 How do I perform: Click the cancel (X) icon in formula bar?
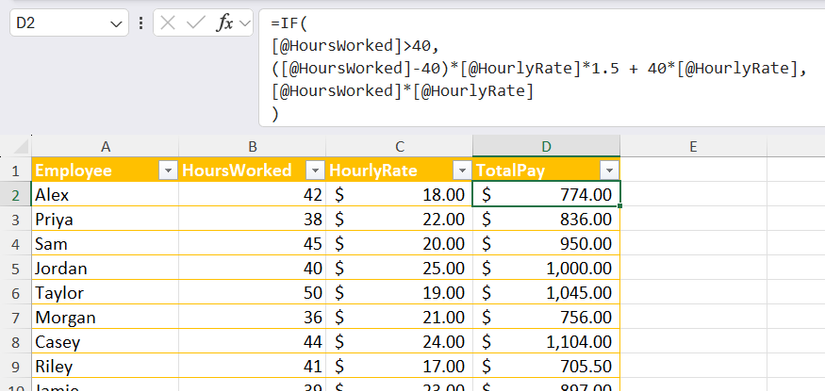167,23
